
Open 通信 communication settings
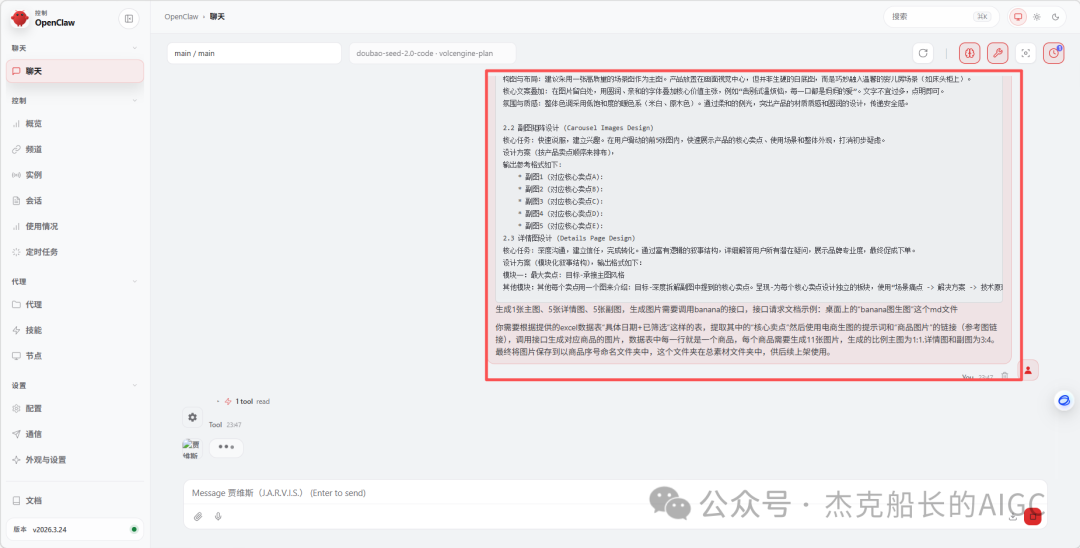click(75, 434)
